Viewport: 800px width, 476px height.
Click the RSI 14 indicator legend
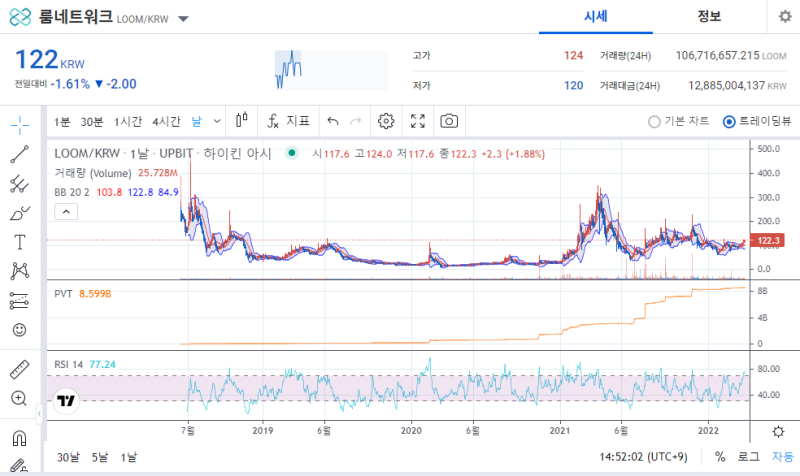click(68, 364)
